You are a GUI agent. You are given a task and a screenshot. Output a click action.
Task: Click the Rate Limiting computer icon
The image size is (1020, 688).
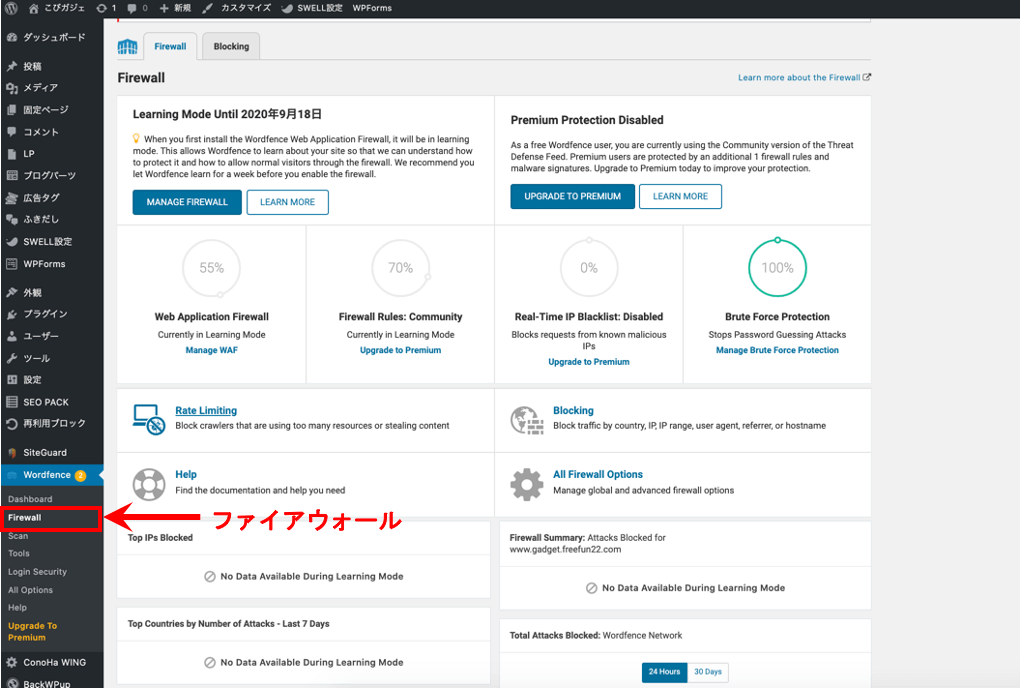tap(149, 419)
